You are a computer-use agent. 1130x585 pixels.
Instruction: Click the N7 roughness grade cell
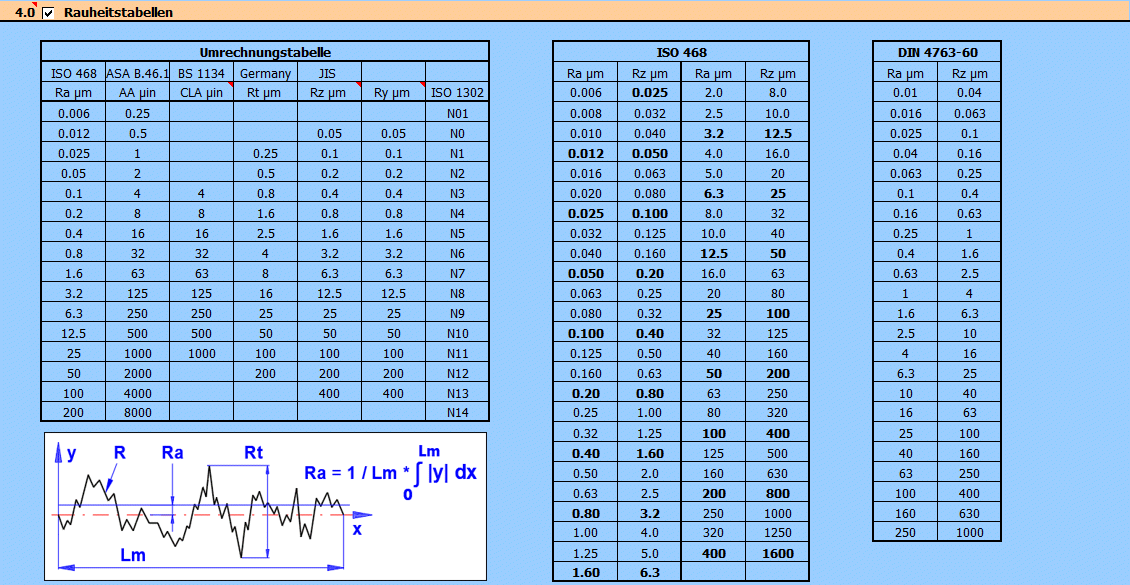coord(457,273)
